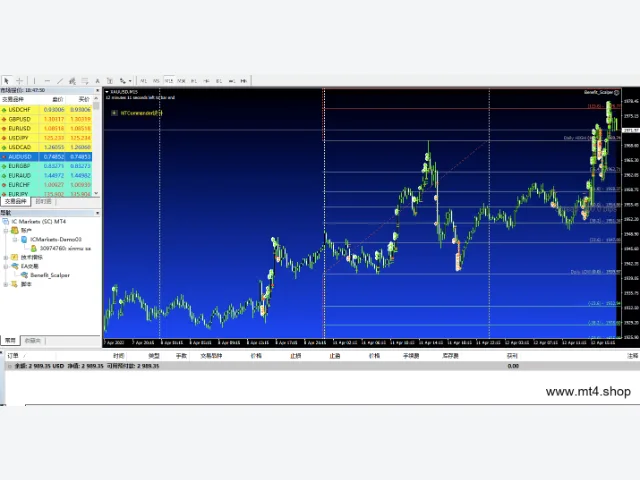Image resolution: width=640 pixels, height=480 pixels.
Task: Open the chart XAUUSD,M15 title dropdown triangle
Action: pos(107,92)
